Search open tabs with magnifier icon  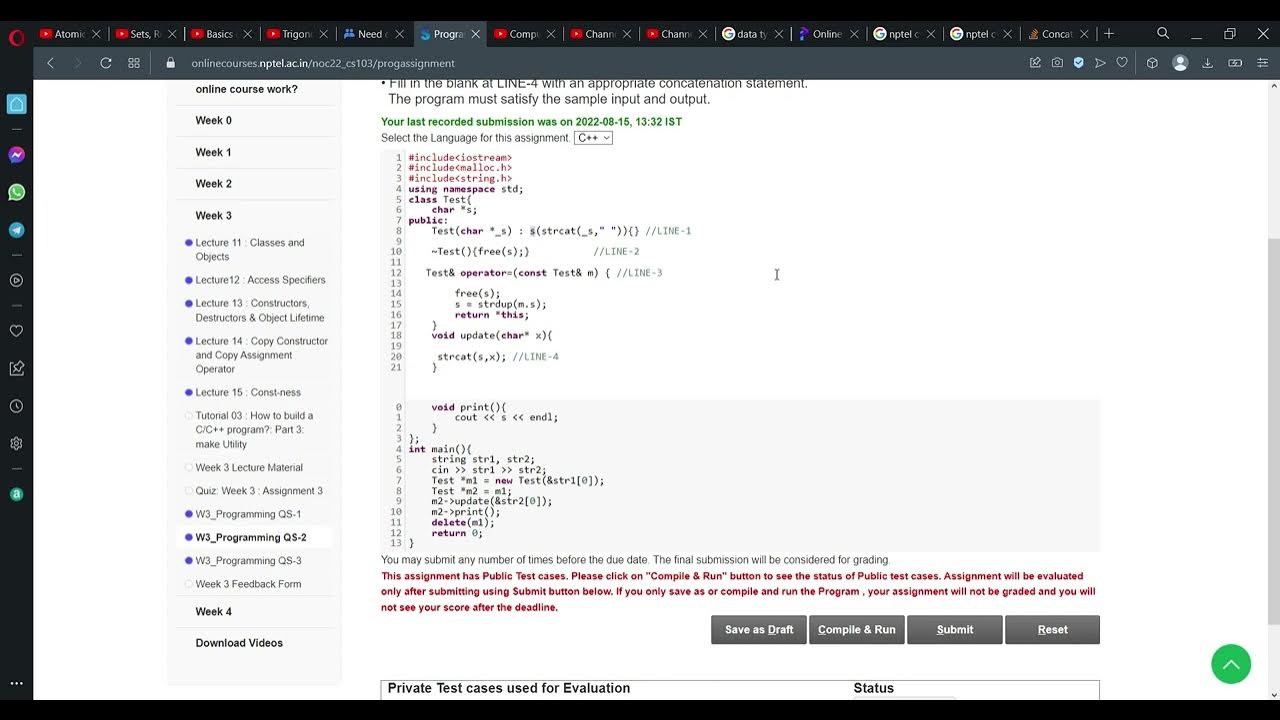pyautogui.click(x=1163, y=33)
